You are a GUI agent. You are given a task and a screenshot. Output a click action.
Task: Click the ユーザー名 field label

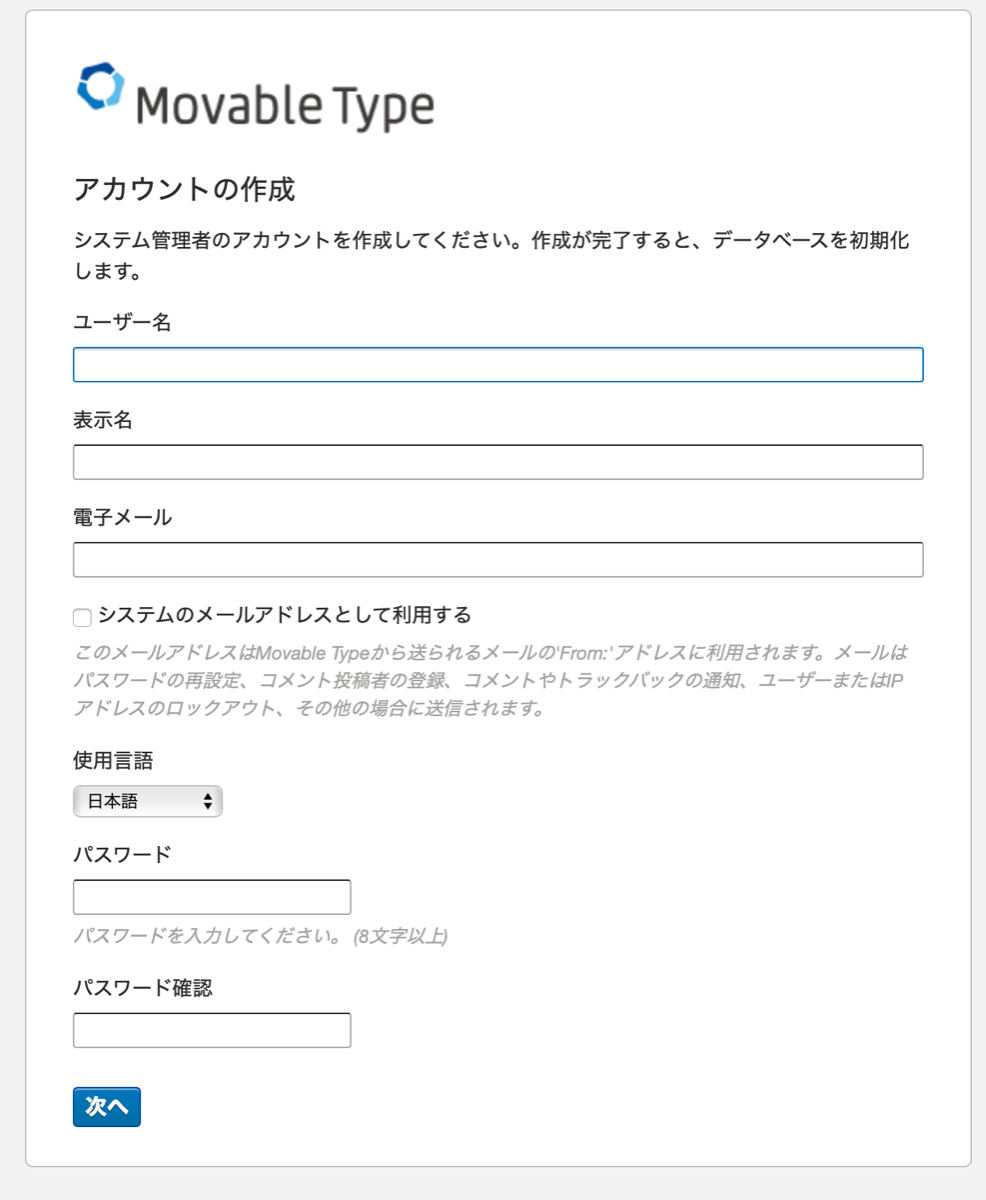click(x=122, y=322)
